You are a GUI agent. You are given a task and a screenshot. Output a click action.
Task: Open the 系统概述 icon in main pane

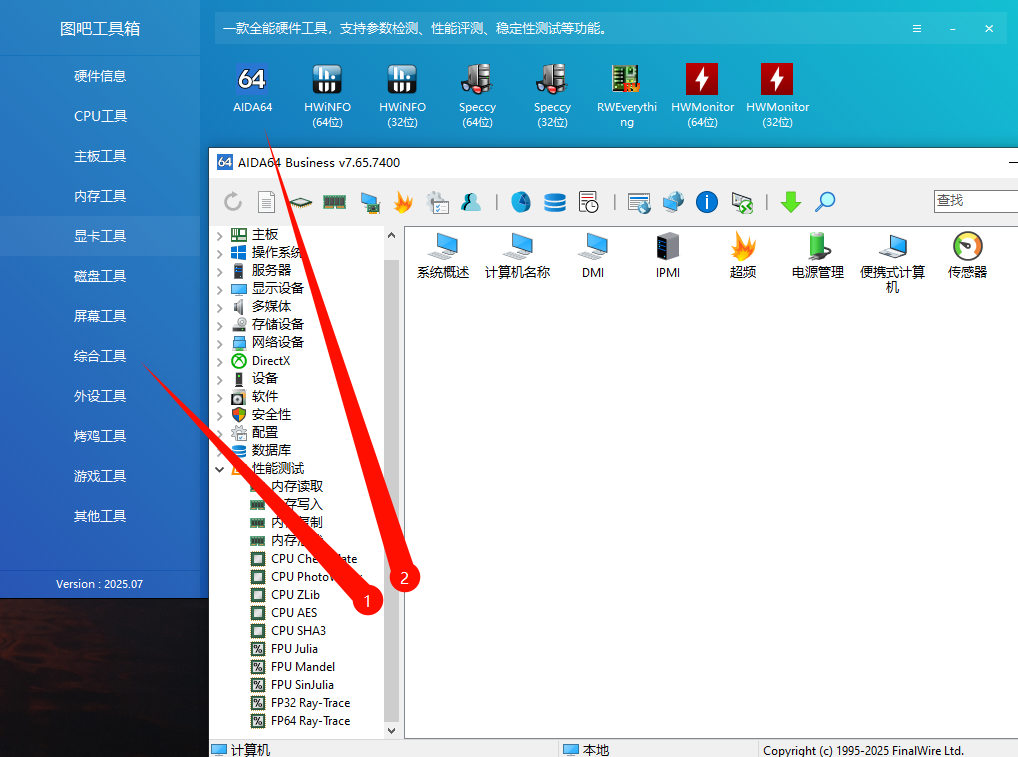(x=443, y=256)
